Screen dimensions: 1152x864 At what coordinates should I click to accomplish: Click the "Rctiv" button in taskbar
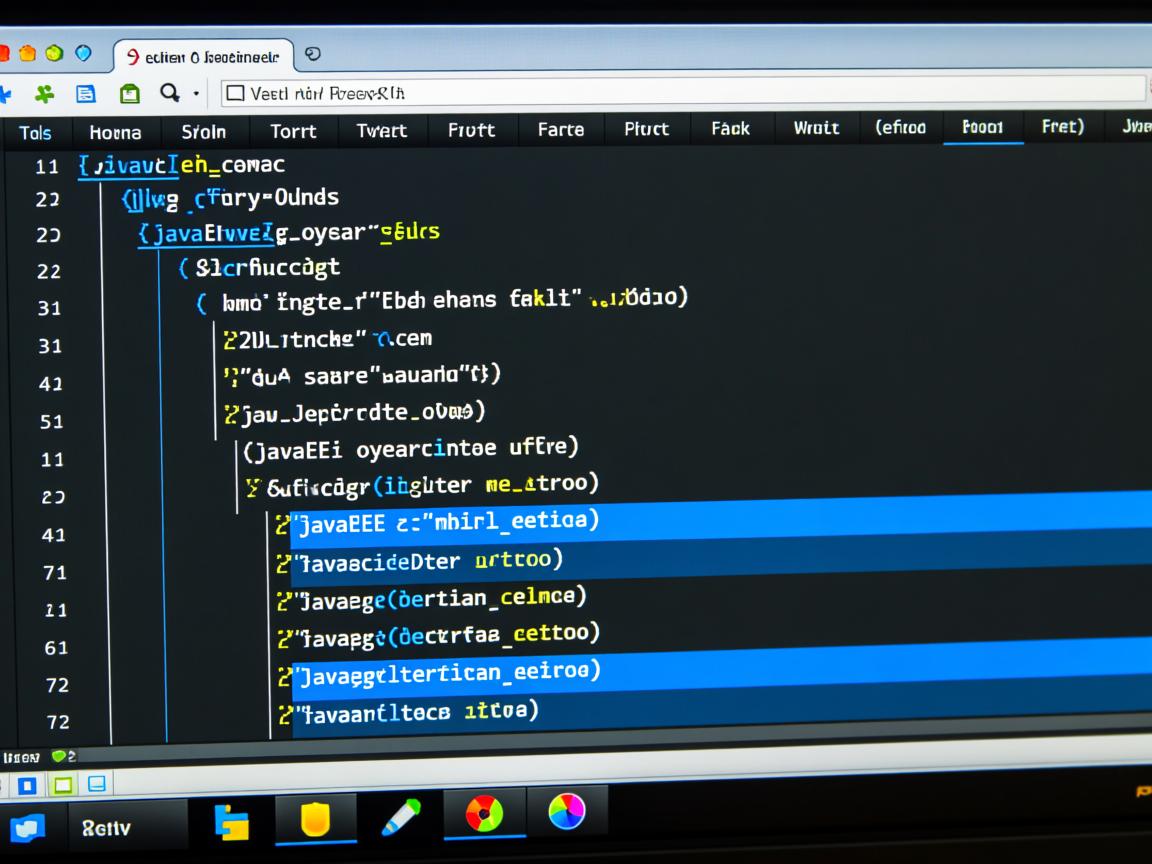pyautogui.click(x=106, y=828)
